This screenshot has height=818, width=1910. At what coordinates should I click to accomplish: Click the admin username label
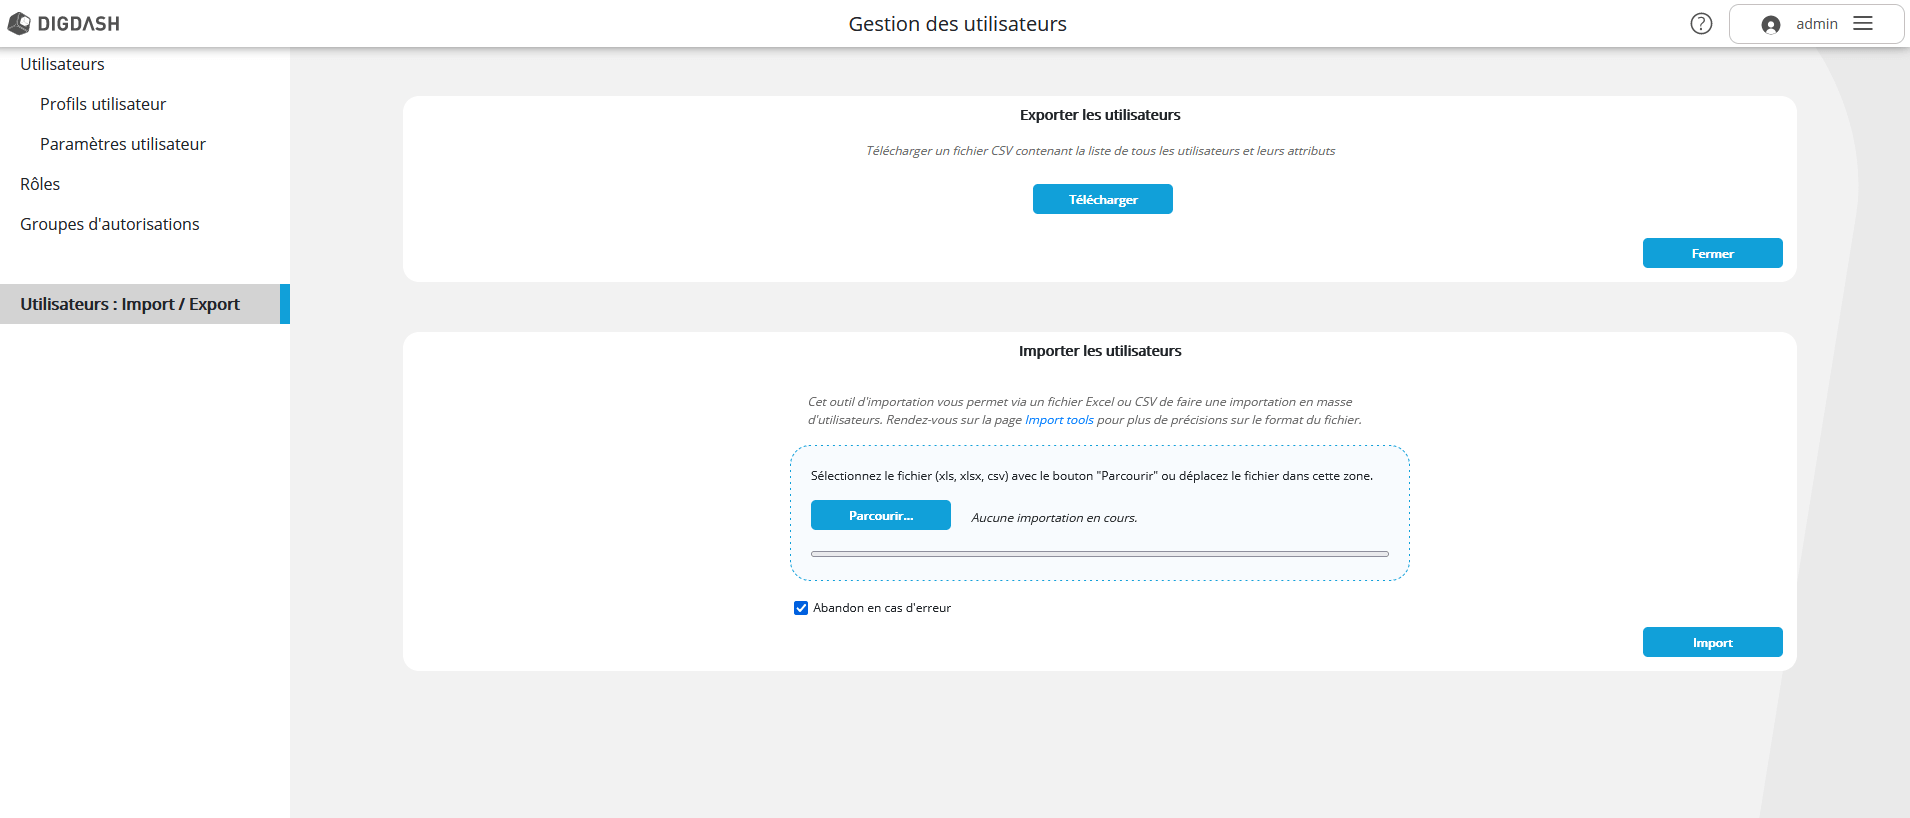(1817, 24)
